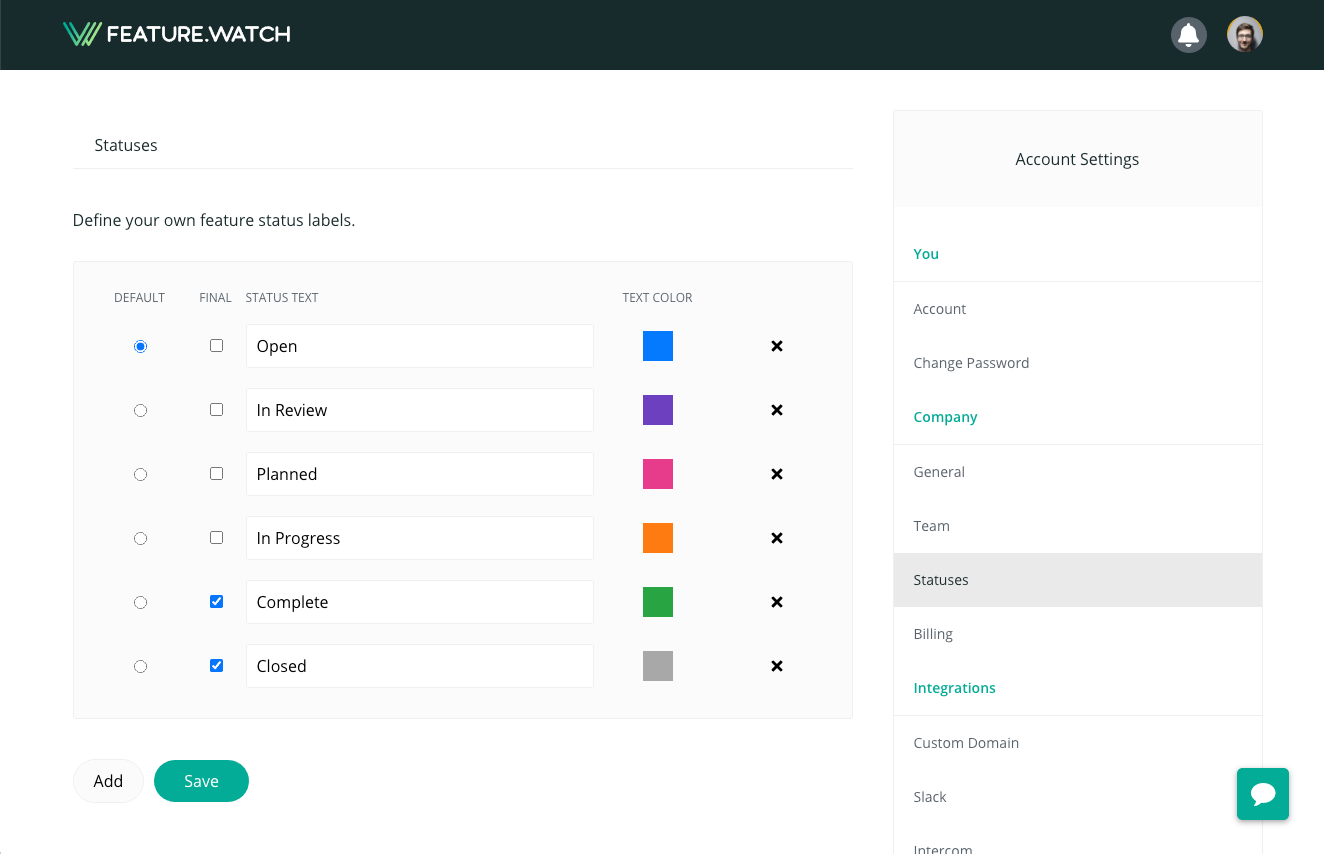Uncheck Final for Complete status
Viewport: 1324px width, 854px height.
coord(216,602)
